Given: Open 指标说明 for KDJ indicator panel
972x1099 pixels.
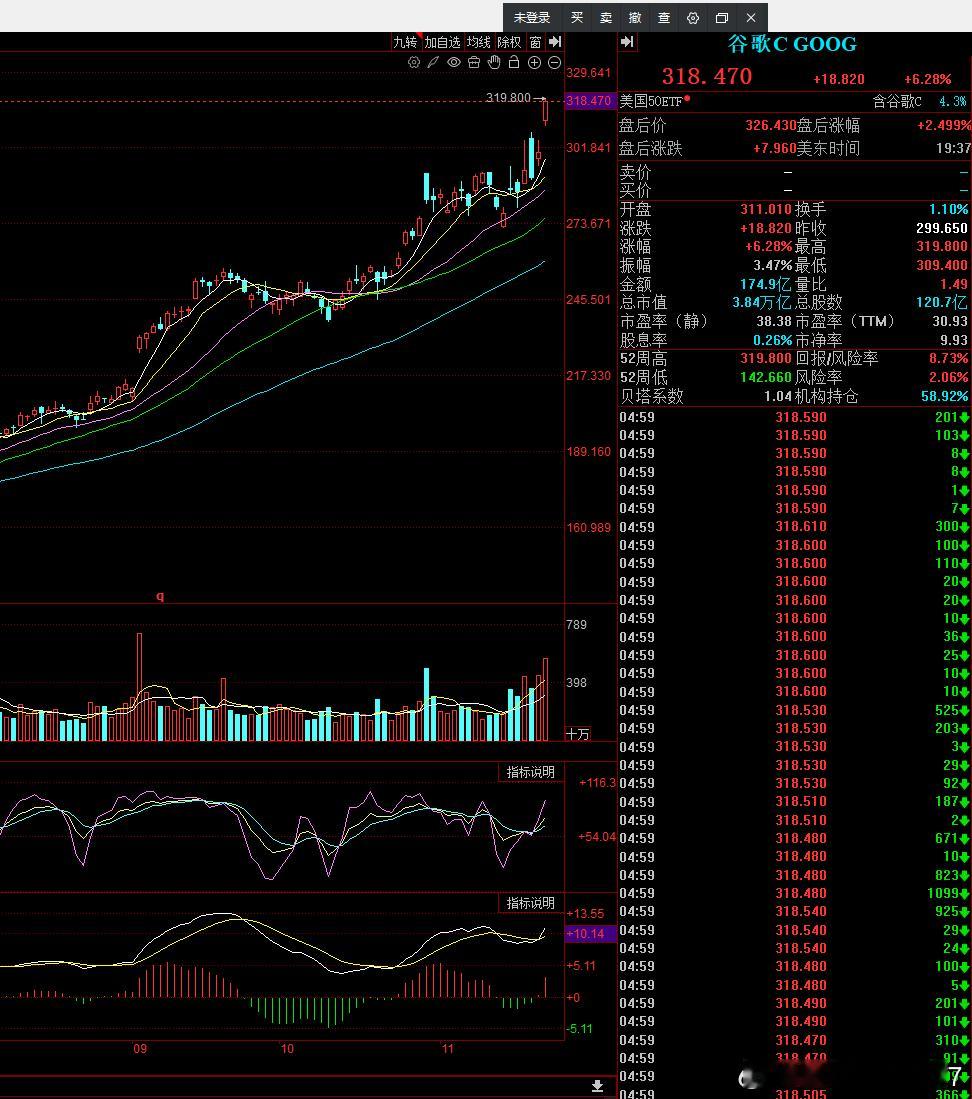Looking at the screenshot, I should click(x=531, y=772).
